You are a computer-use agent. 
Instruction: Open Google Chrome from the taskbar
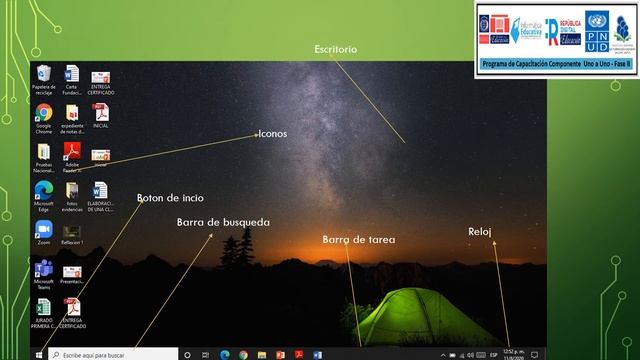244,355
